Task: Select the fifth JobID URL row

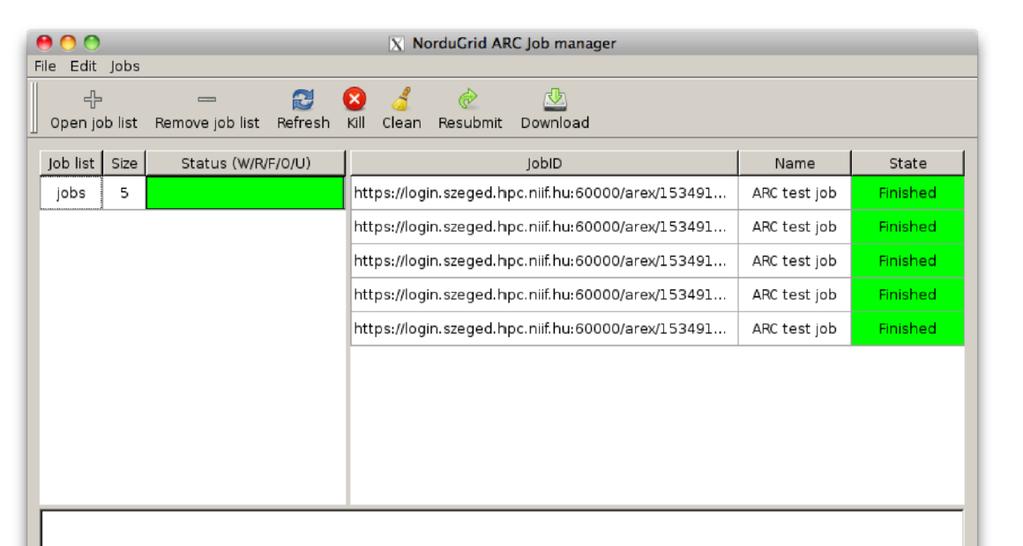Action: tap(544, 329)
